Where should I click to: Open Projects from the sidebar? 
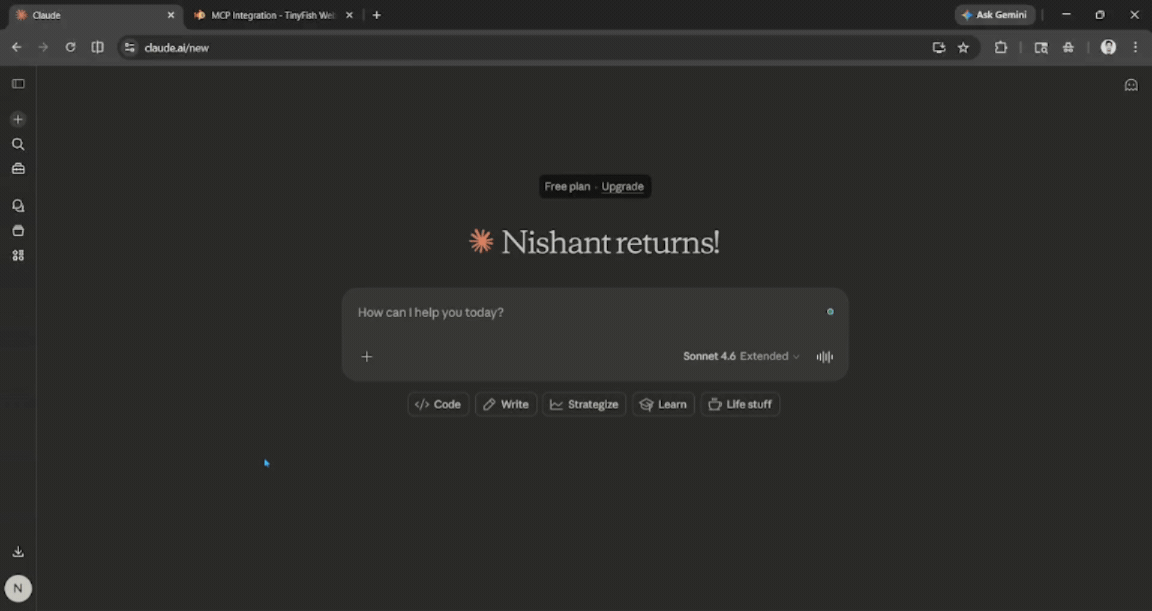tap(17, 230)
